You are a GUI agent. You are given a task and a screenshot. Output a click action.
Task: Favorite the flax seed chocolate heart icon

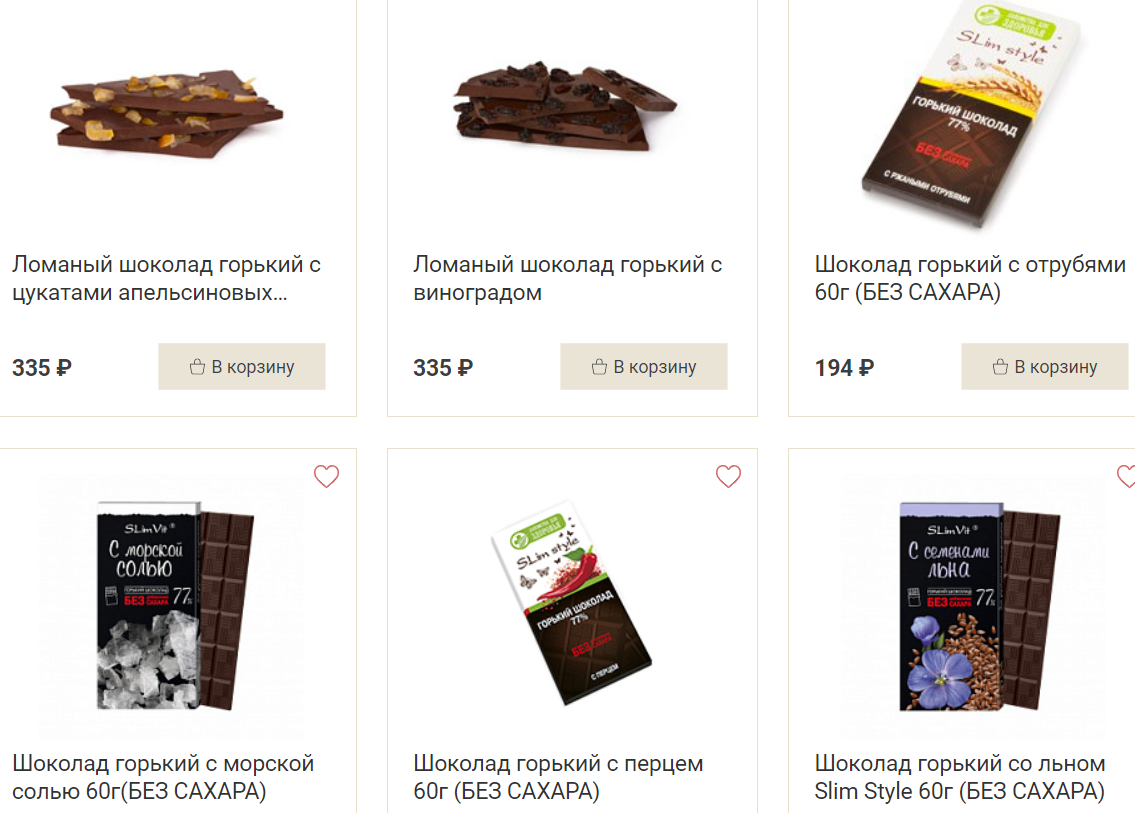[1126, 476]
